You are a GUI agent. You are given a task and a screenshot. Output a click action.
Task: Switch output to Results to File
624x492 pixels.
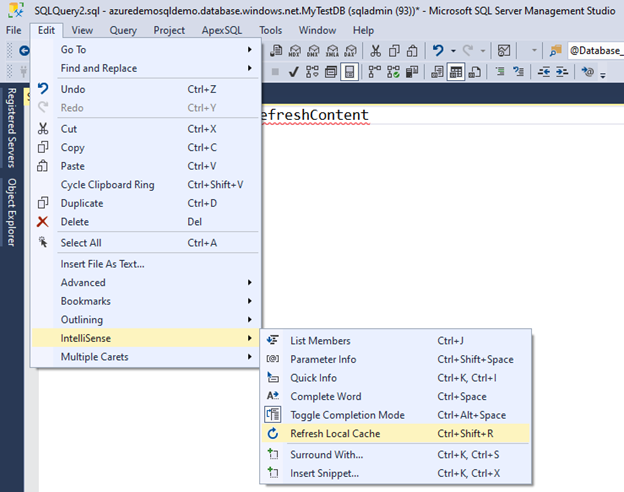tap(474, 72)
